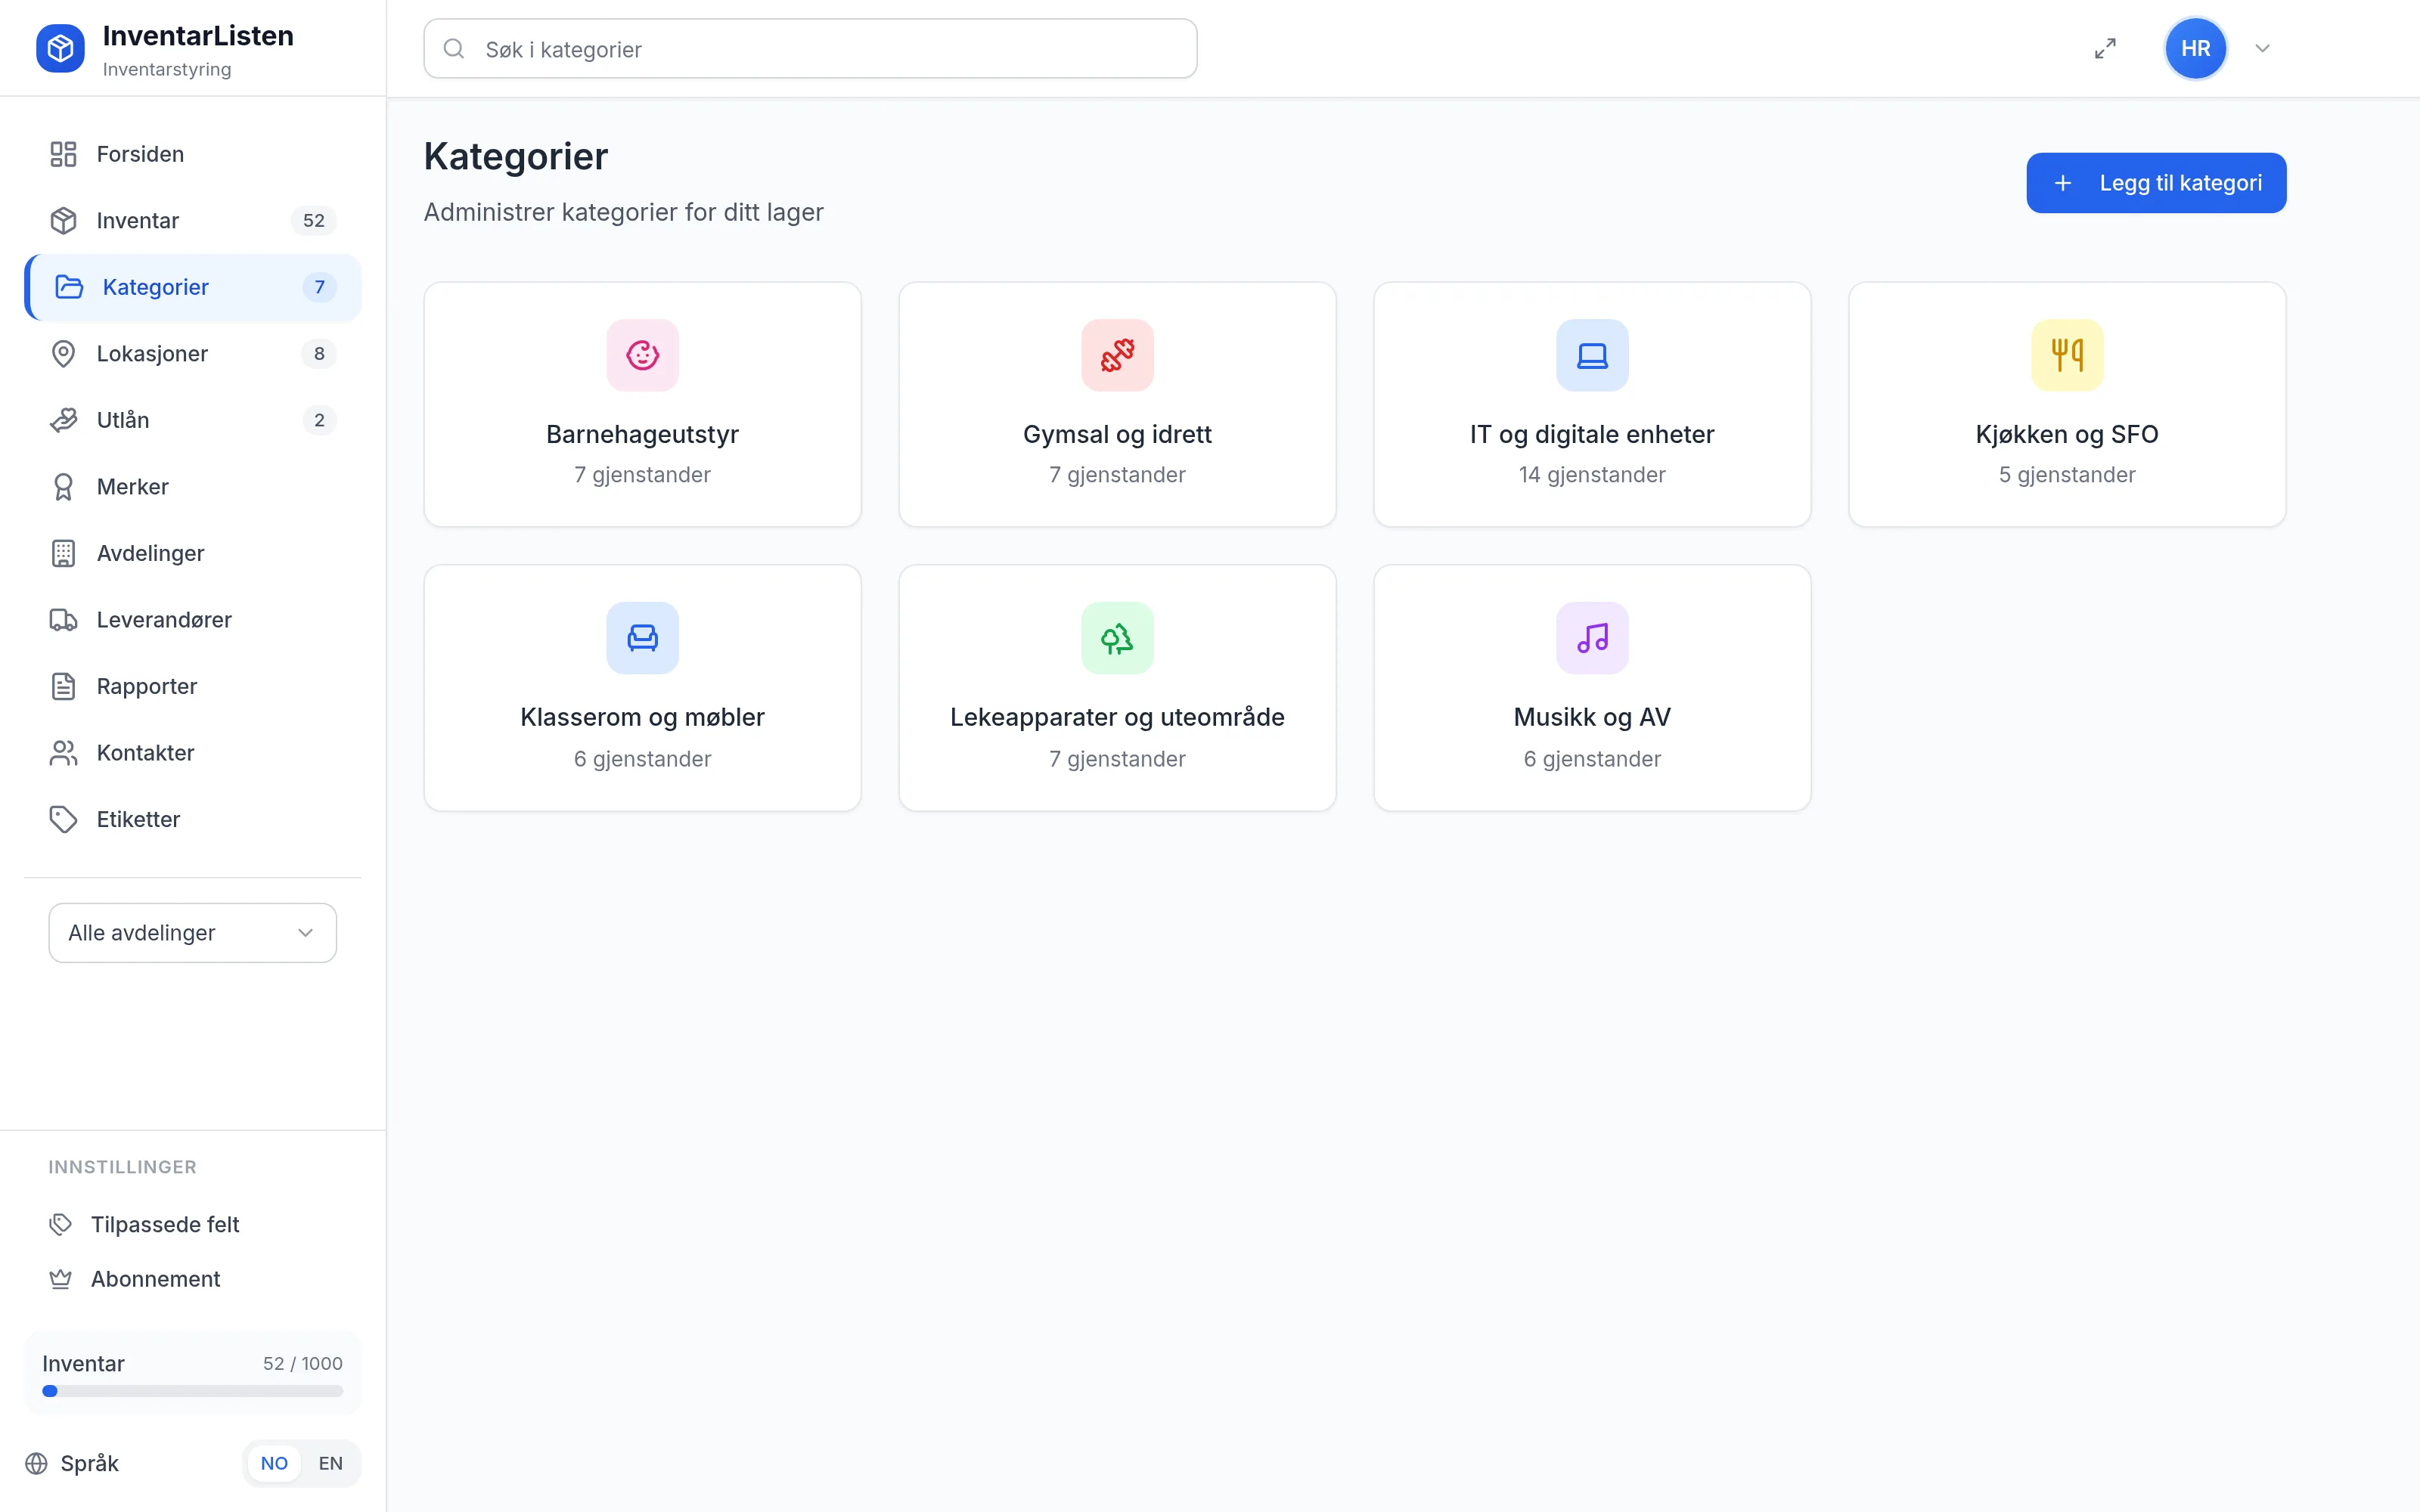The height and width of the screenshot is (1512, 2420).
Task: Open the Abonnement settings link
Action: [155, 1279]
